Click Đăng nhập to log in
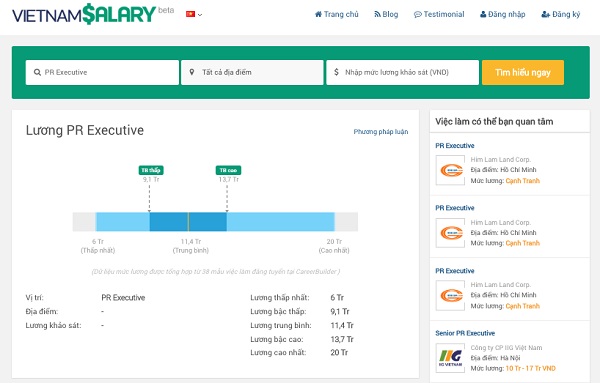Screen dimensions: 600x383 (x=502, y=14)
